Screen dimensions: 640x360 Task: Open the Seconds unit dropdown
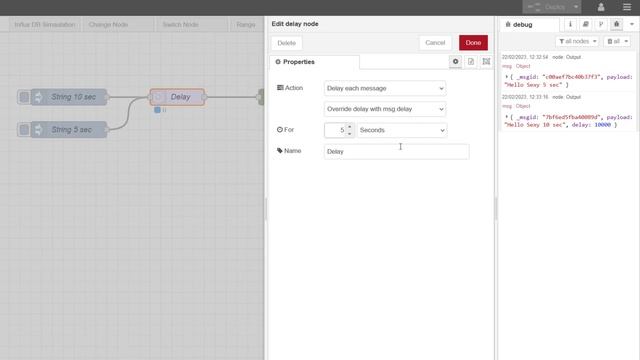(402, 130)
